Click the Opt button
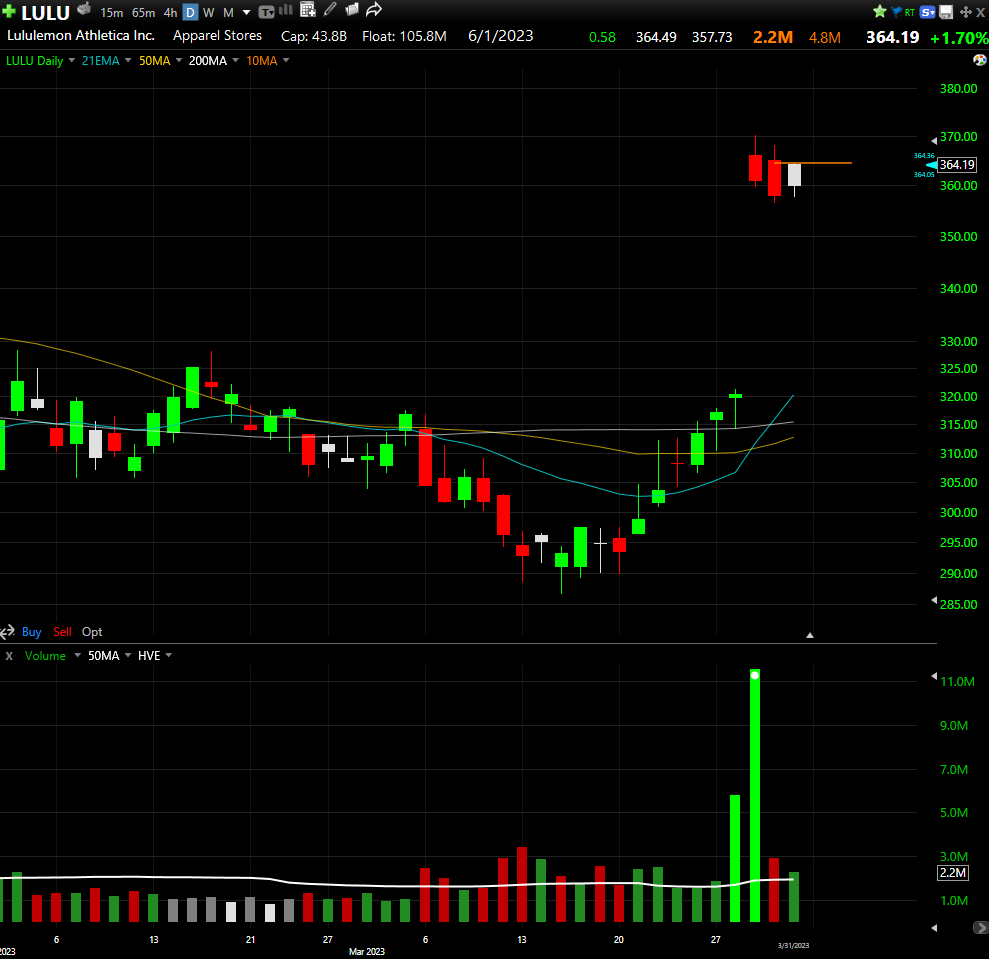Screen dimensions: 989x959 [x=92, y=632]
